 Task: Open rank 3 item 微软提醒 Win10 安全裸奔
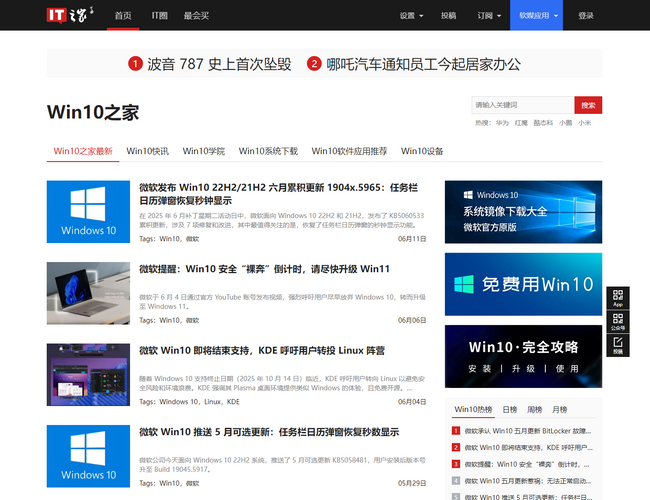click(527, 464)
